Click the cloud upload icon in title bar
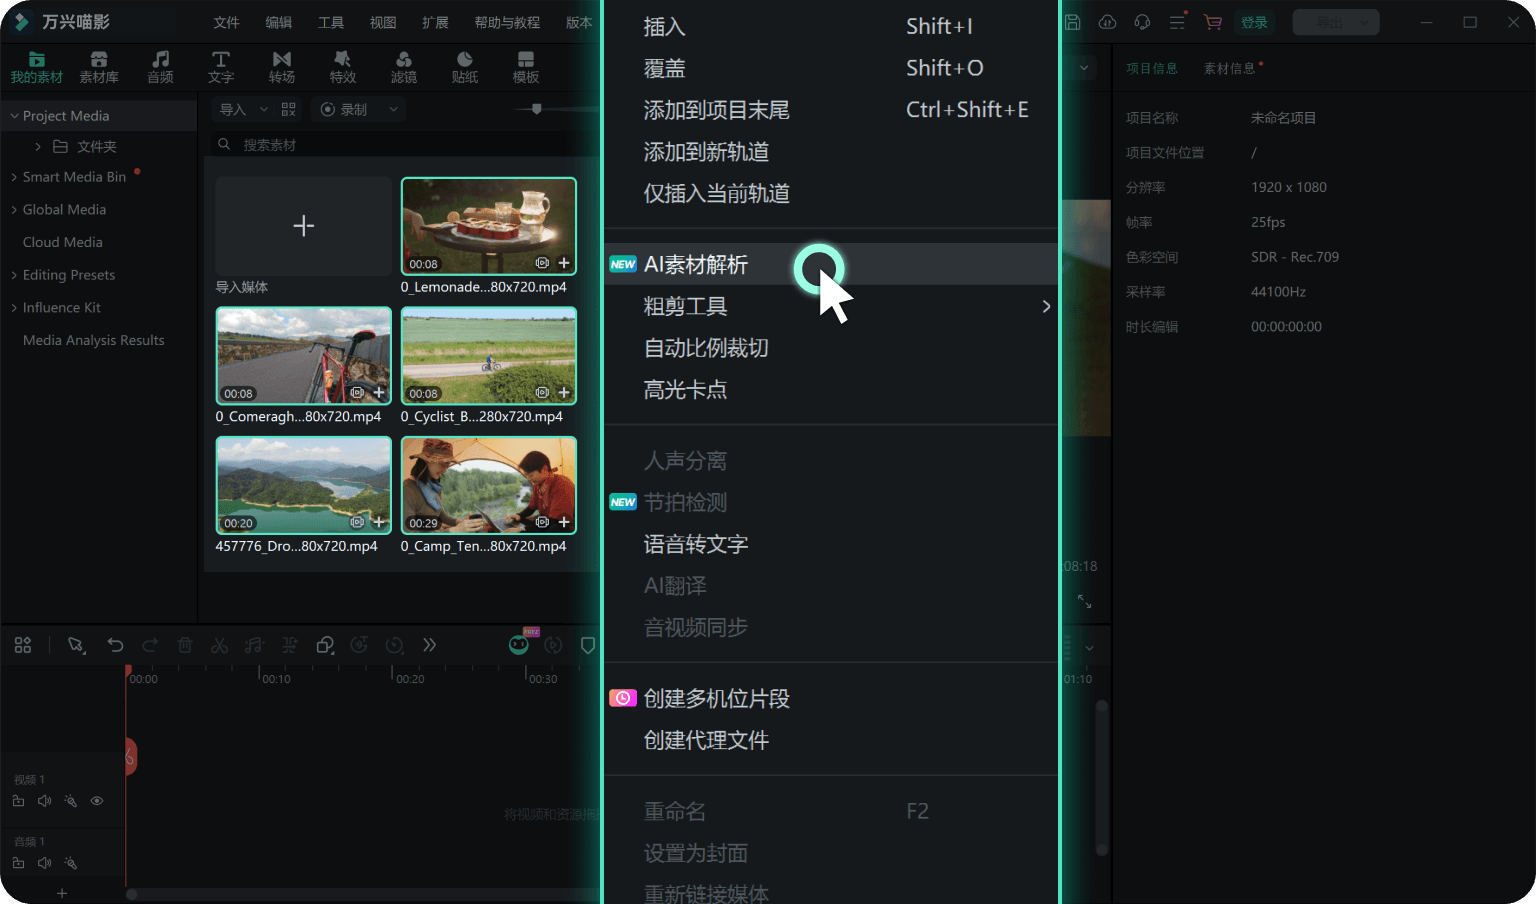Viewport: 1536px width, 904px height. [1107, 22]
